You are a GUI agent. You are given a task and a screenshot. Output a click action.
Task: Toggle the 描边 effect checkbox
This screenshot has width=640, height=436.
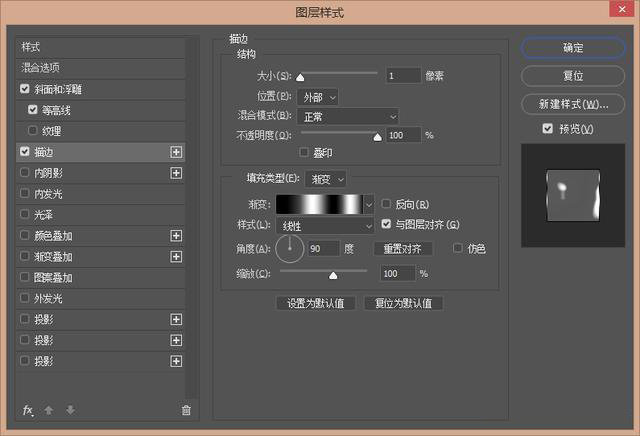24,151
